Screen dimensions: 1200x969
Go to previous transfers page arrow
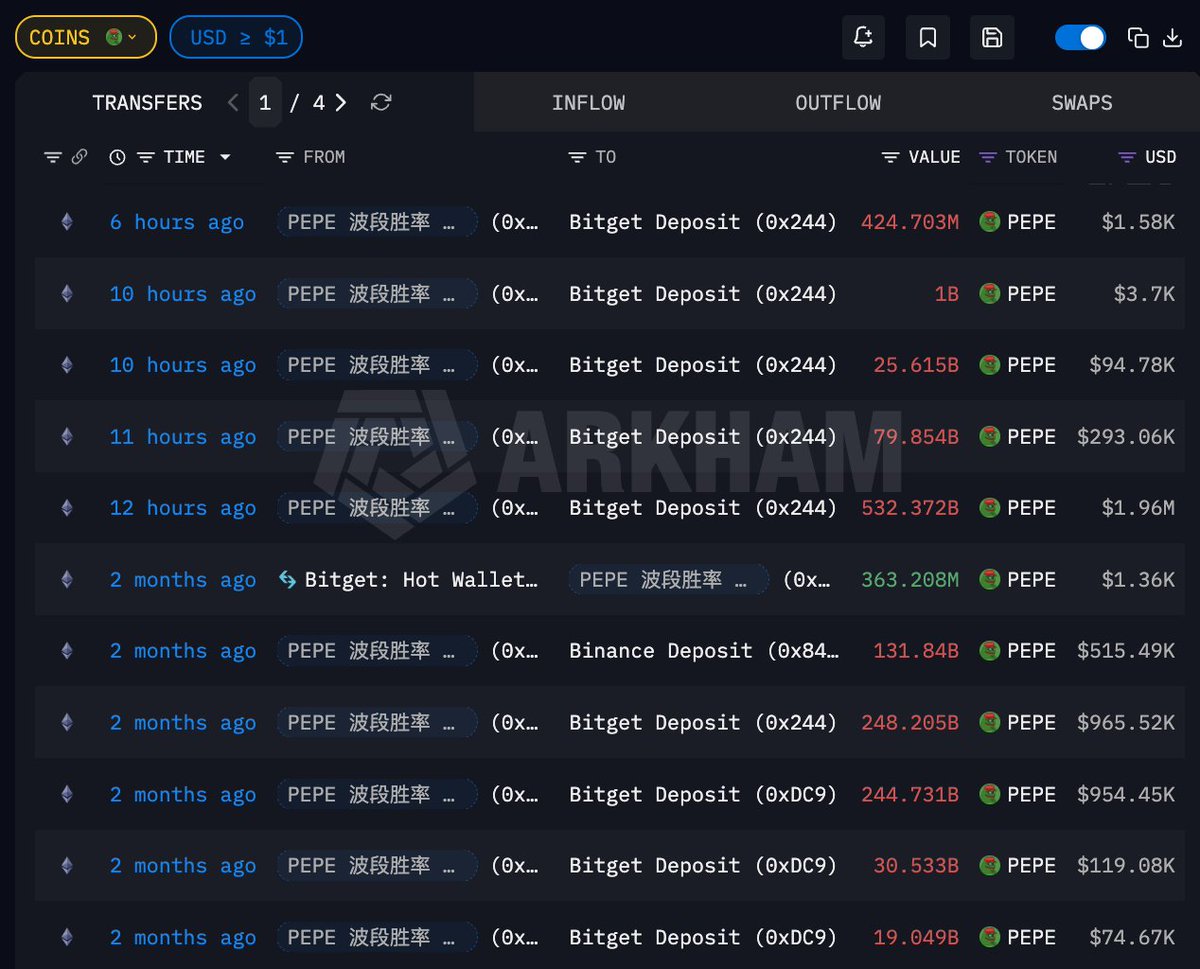coord(233,103)
